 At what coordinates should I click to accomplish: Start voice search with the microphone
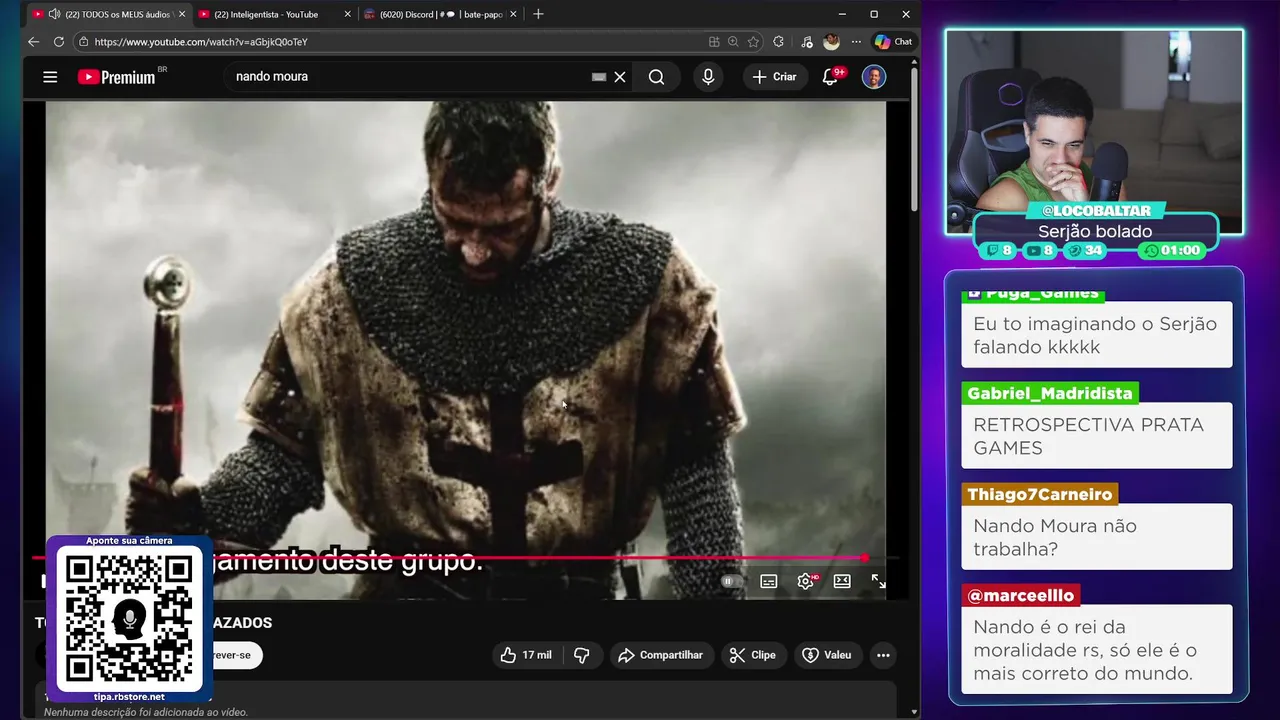[708, 77]
